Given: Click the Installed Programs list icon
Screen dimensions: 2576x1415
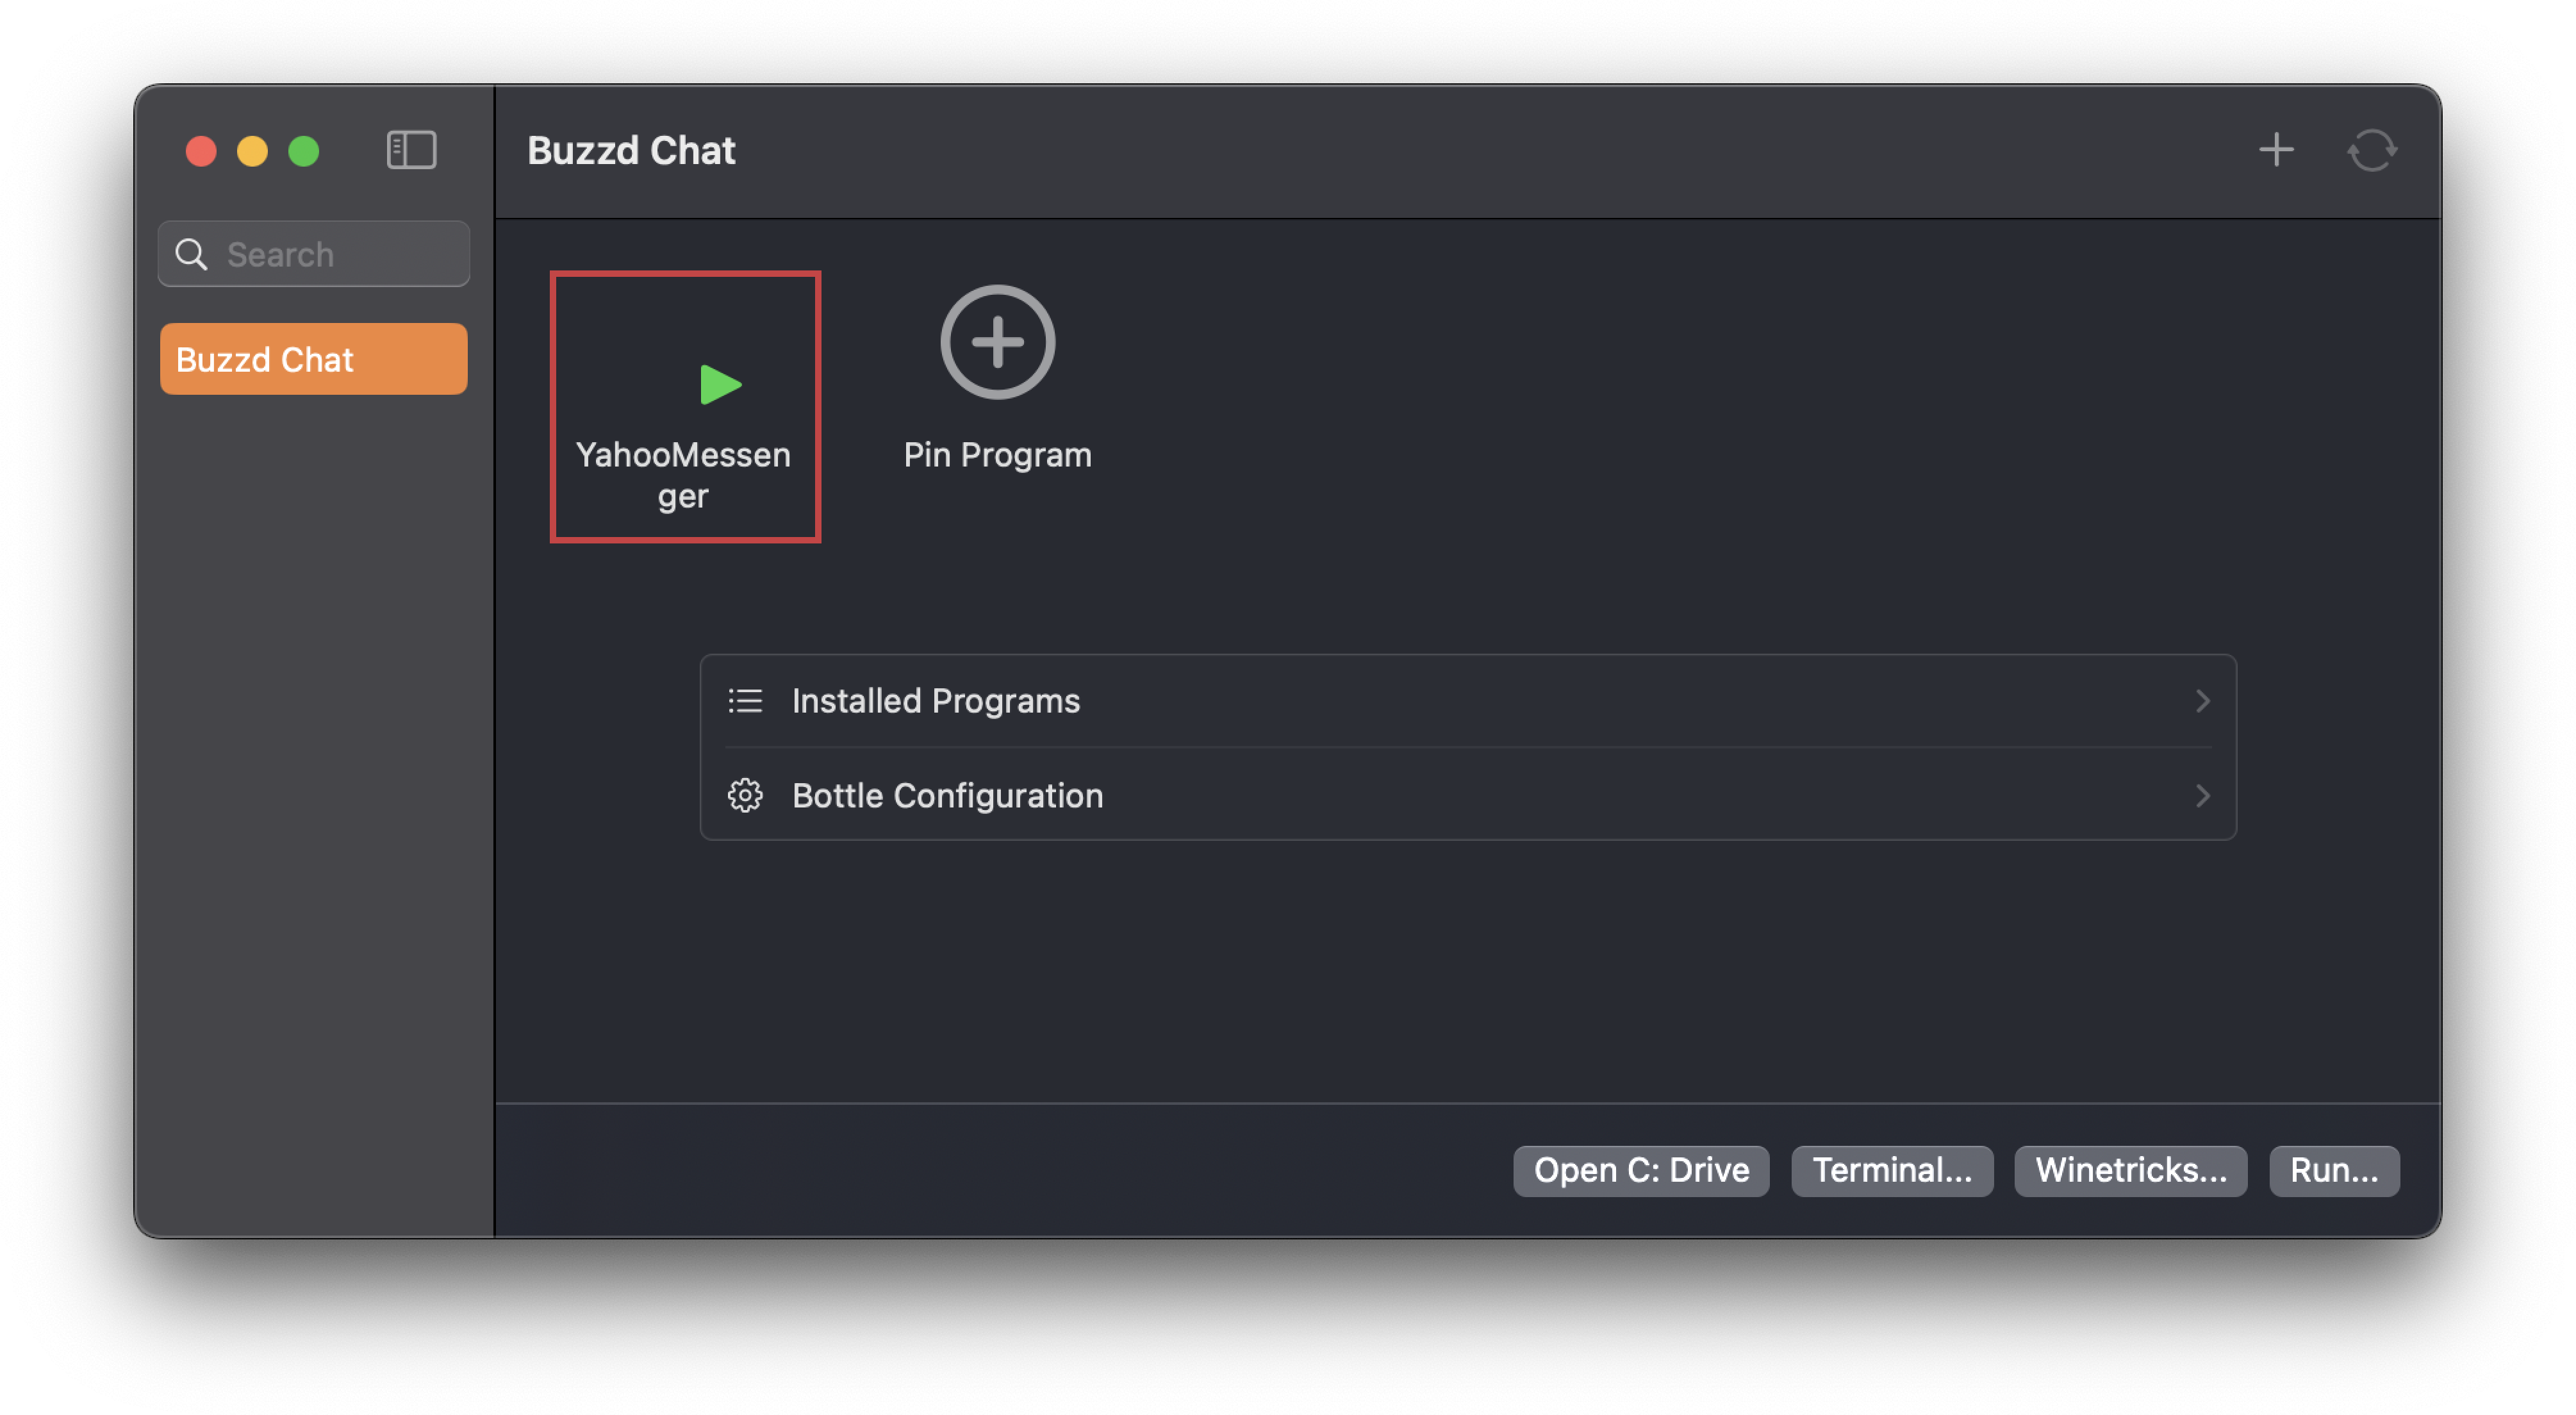Looking at the screenshot, I should point(745,701).
